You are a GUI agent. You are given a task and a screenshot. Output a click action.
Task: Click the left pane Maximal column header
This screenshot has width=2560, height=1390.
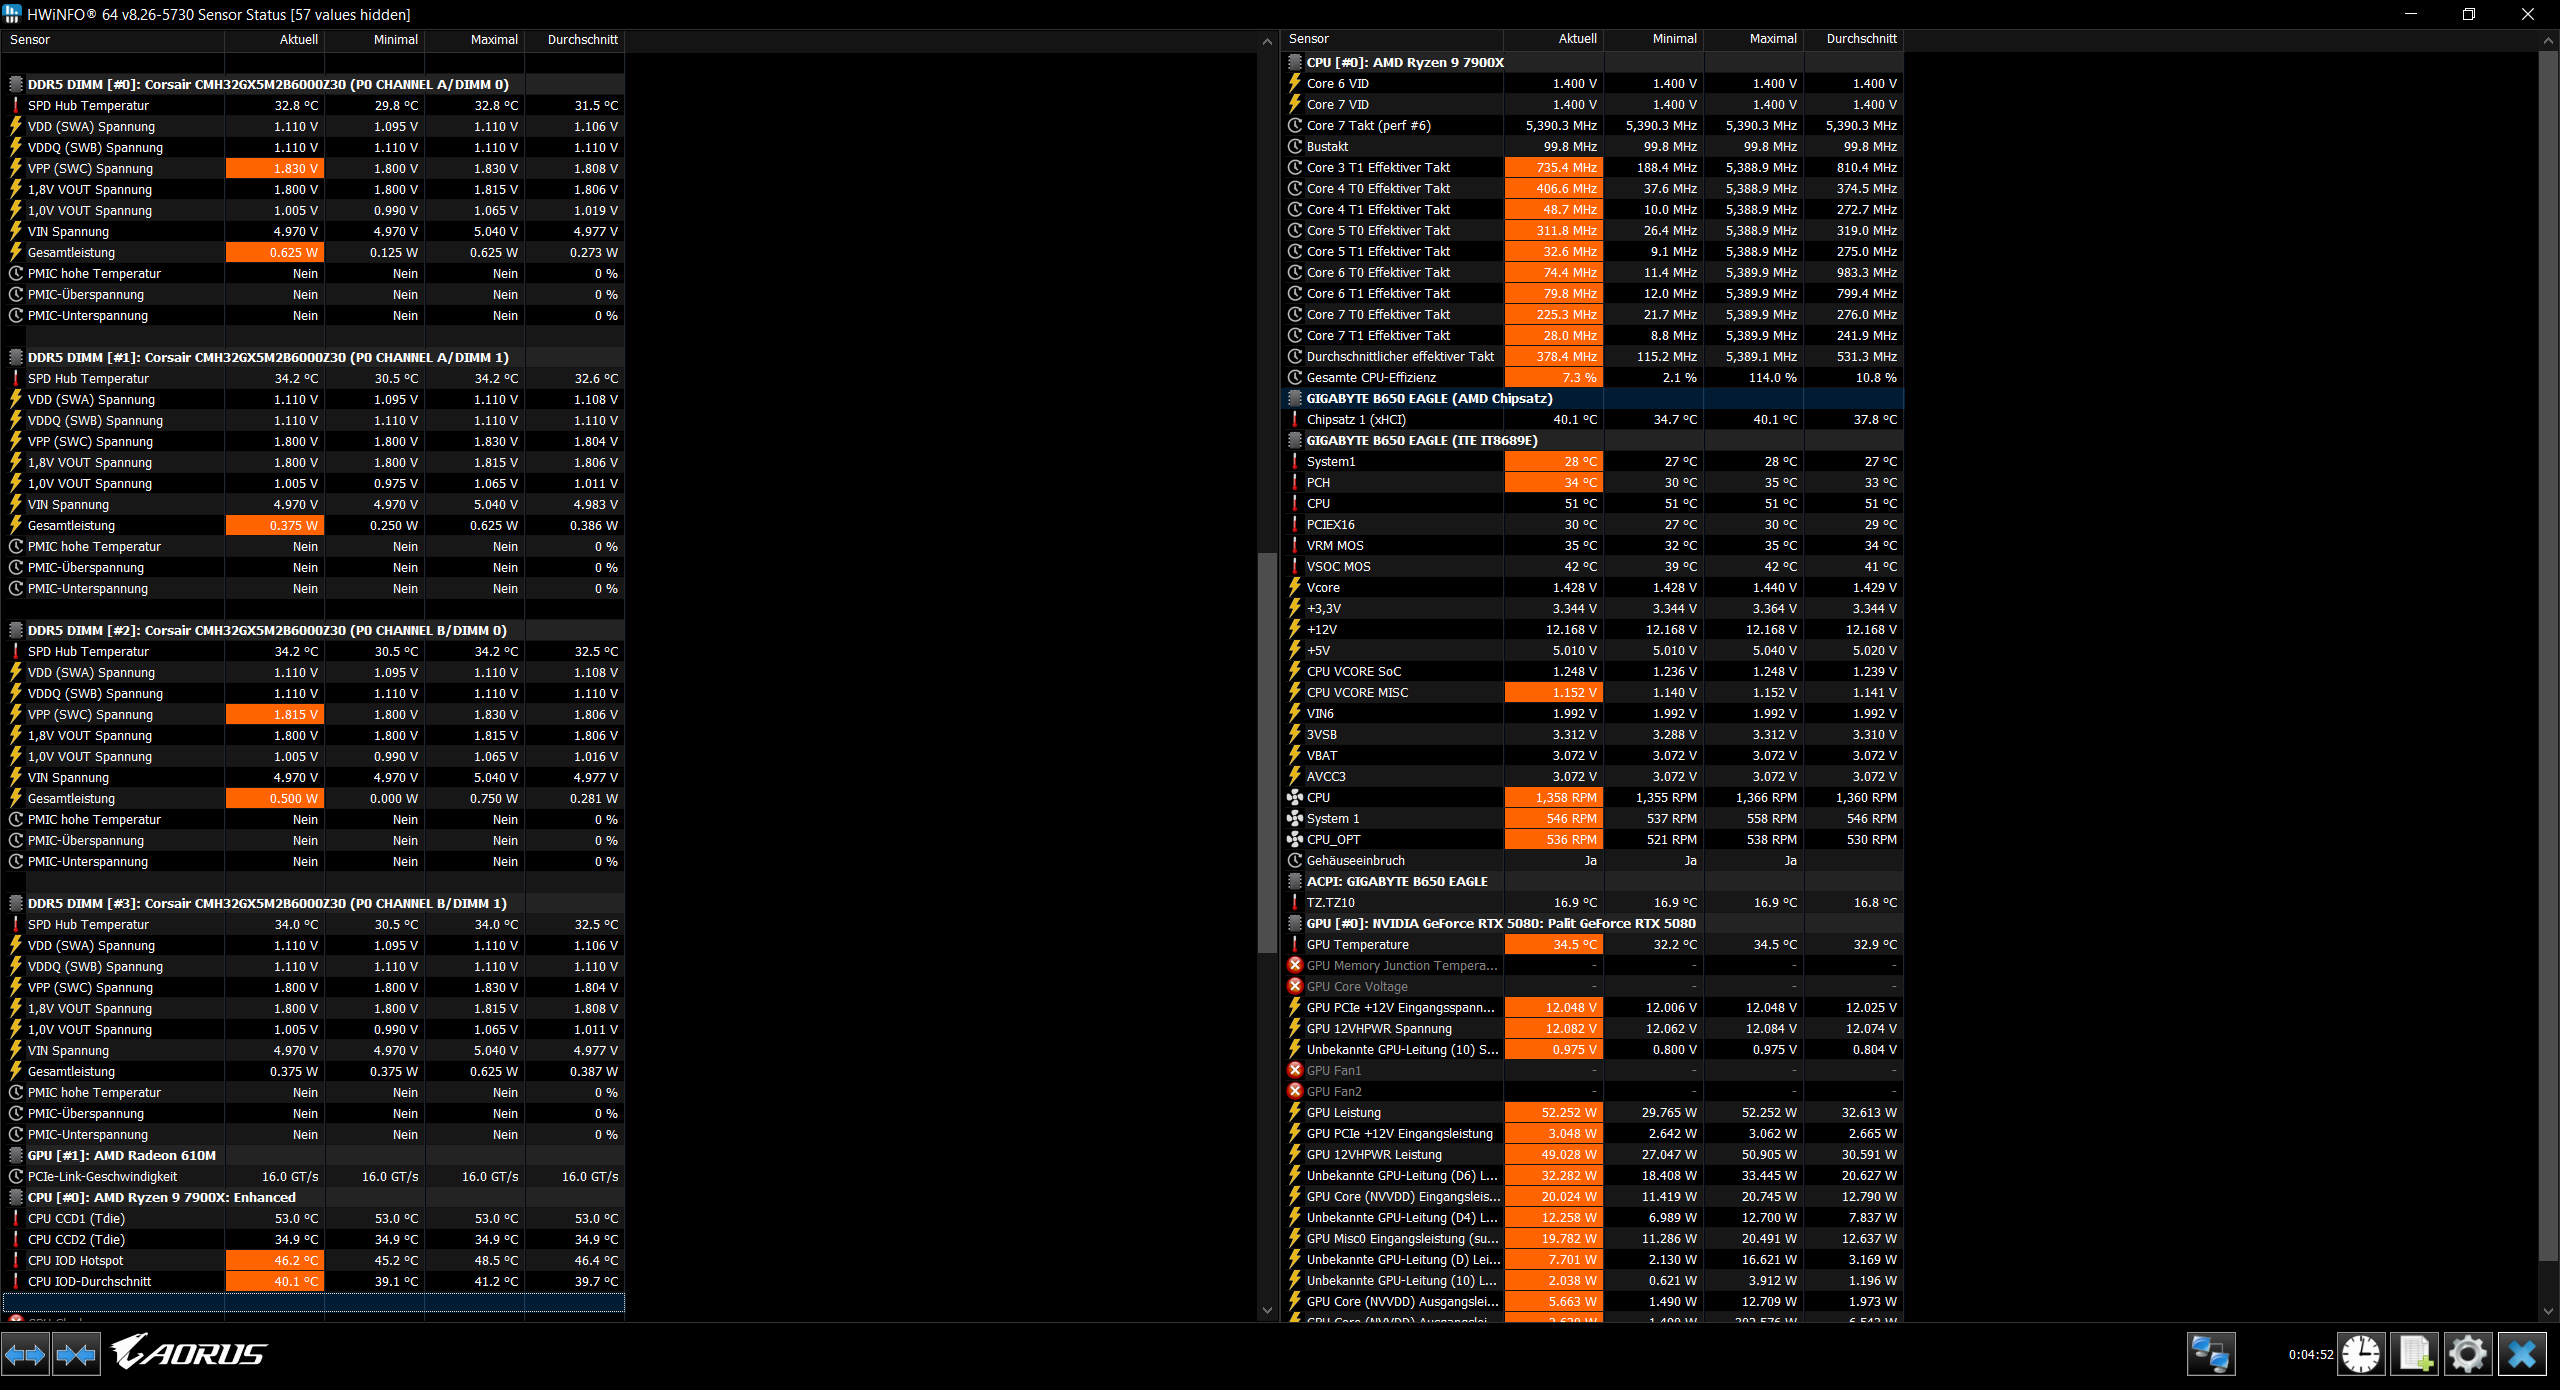tap(474, 40)
